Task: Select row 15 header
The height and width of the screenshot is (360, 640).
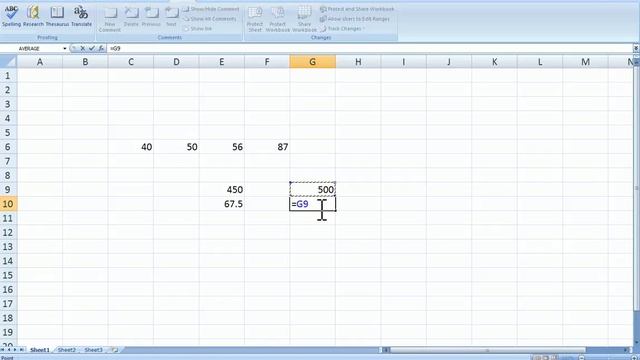Action: click(8, 275)
